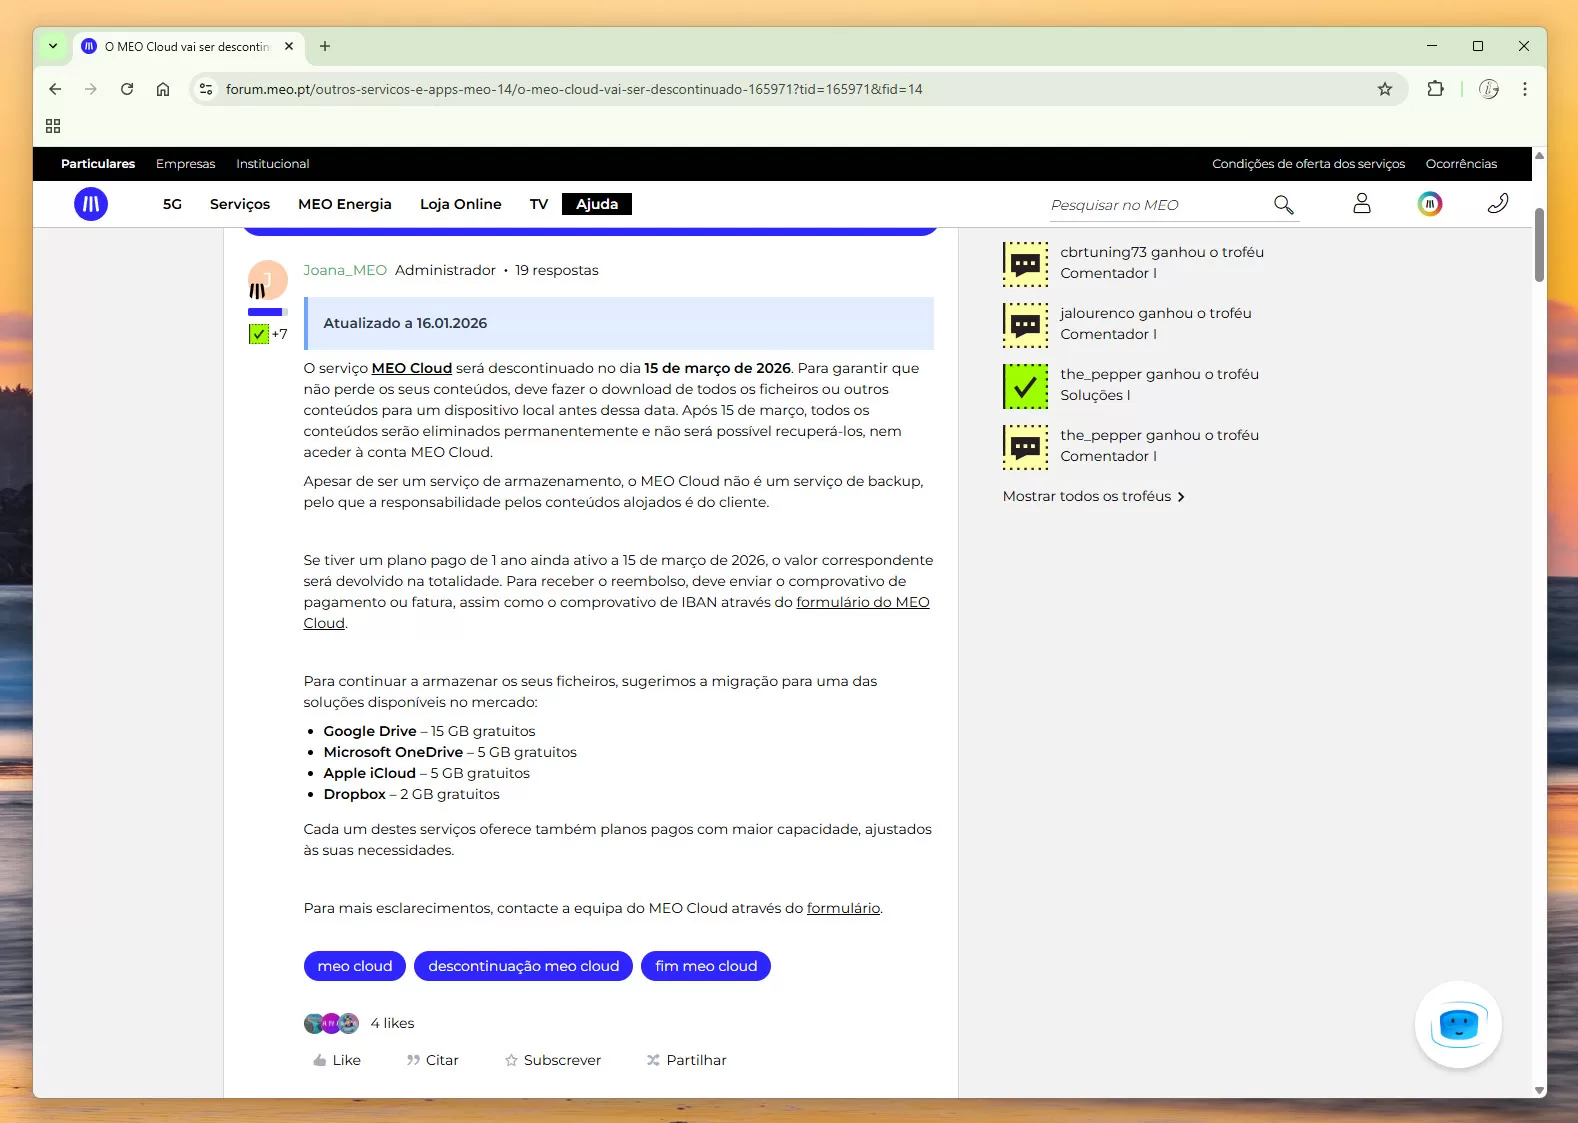Screen dimensions: 1578x1123
Task: Quote the post with Citar
Action: tap(433, 1060)
